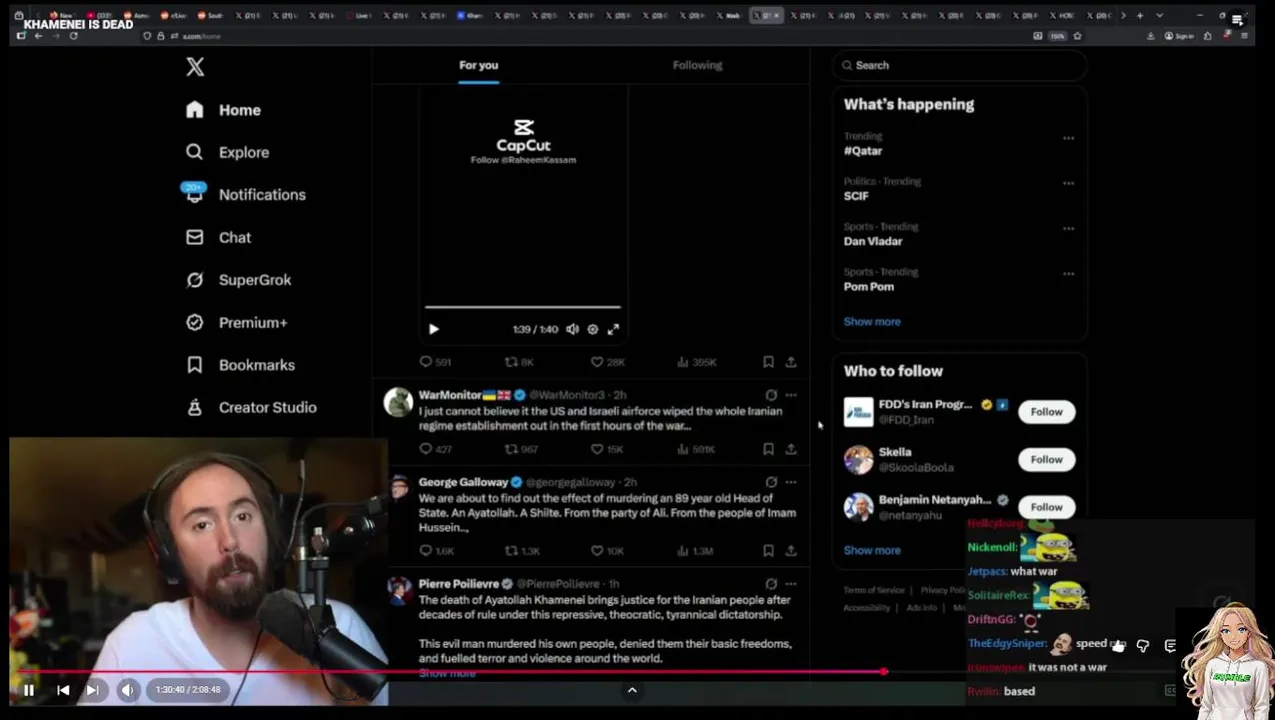Image resolution: width=1275 pixels, height=720 pixels.
Task: Bookmark the WarMonitor tweet
Action: [x=768, y=450]
